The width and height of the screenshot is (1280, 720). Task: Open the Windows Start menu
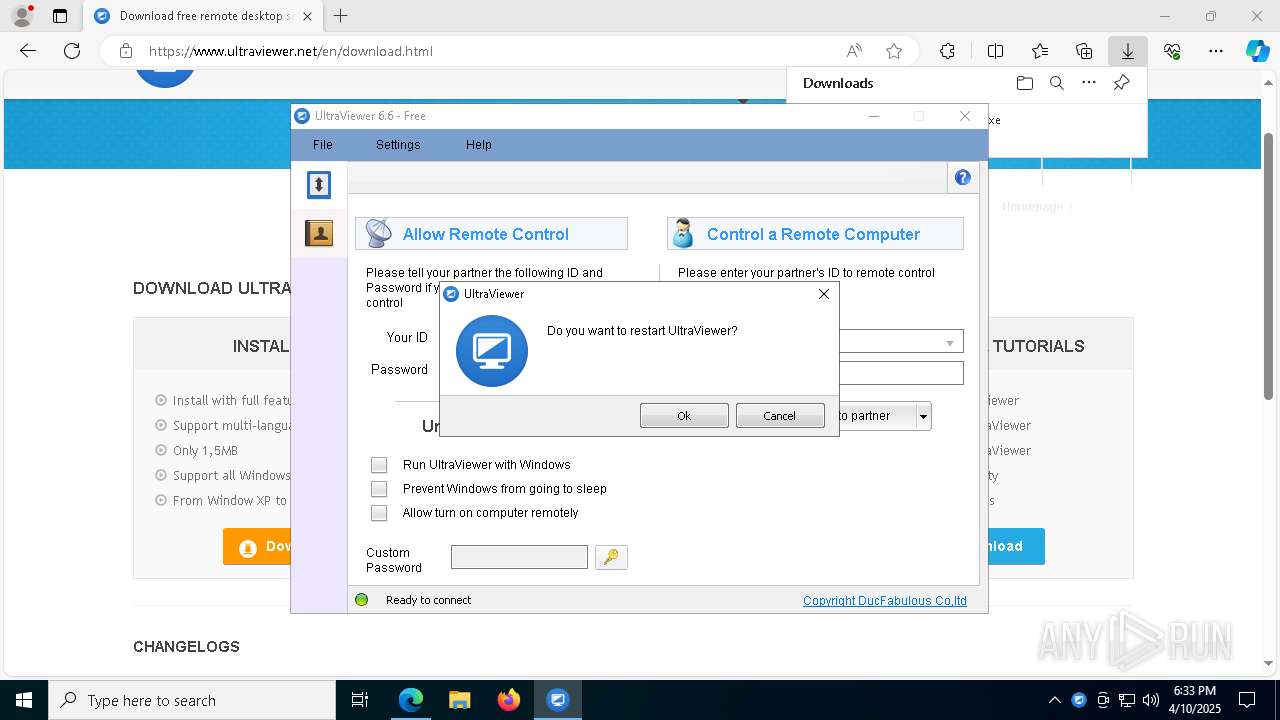click(x=24, y=700)
